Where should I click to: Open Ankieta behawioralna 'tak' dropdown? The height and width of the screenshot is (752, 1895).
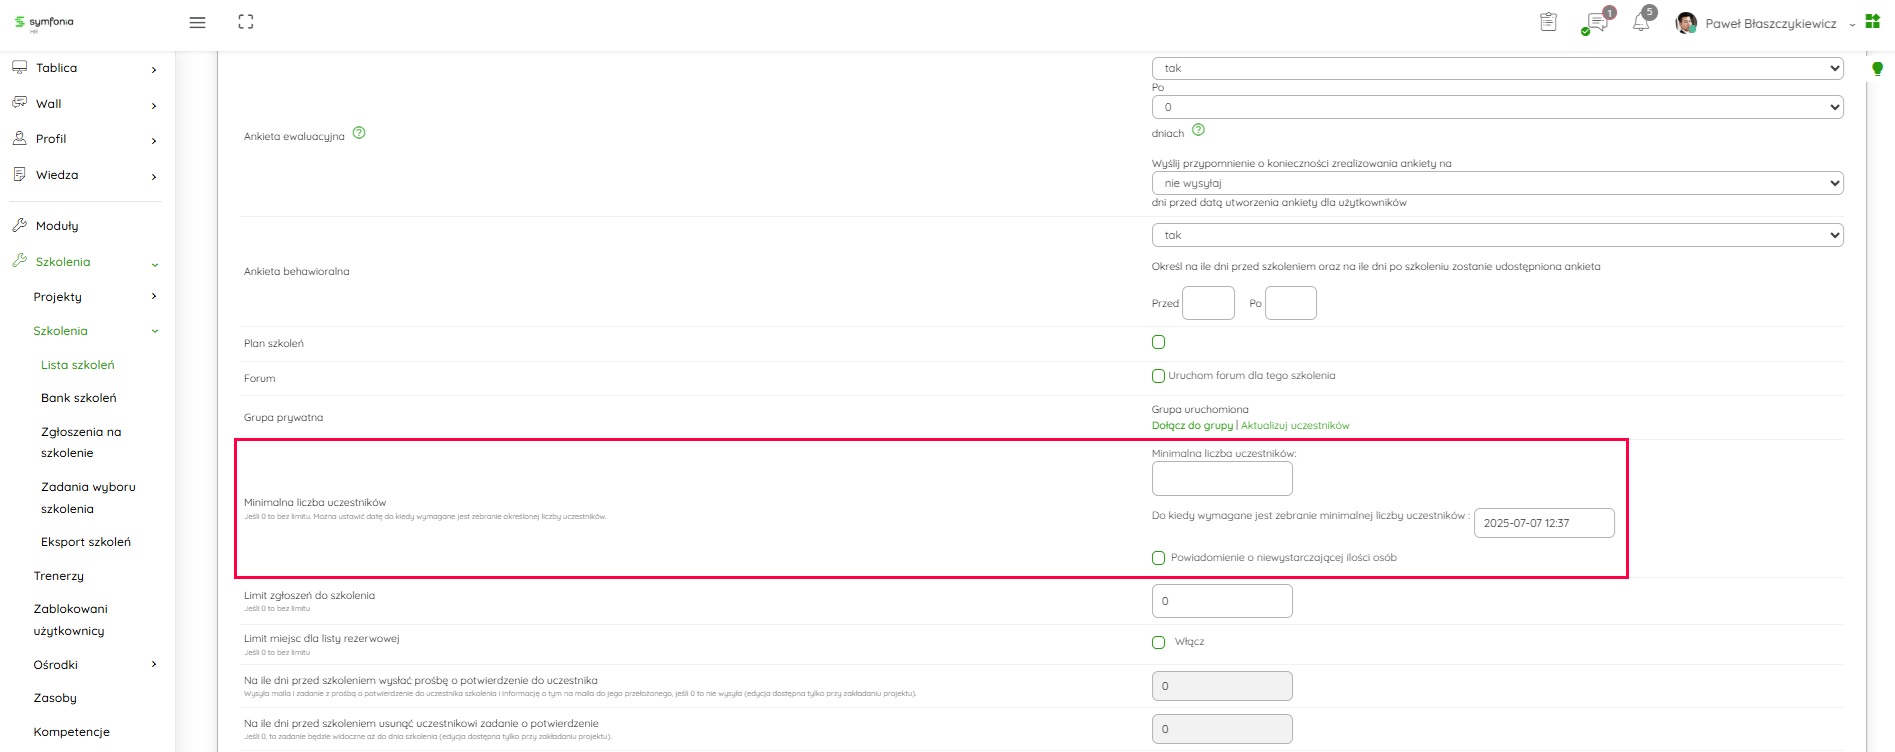pyautogui.click(x=1496, y=235)
